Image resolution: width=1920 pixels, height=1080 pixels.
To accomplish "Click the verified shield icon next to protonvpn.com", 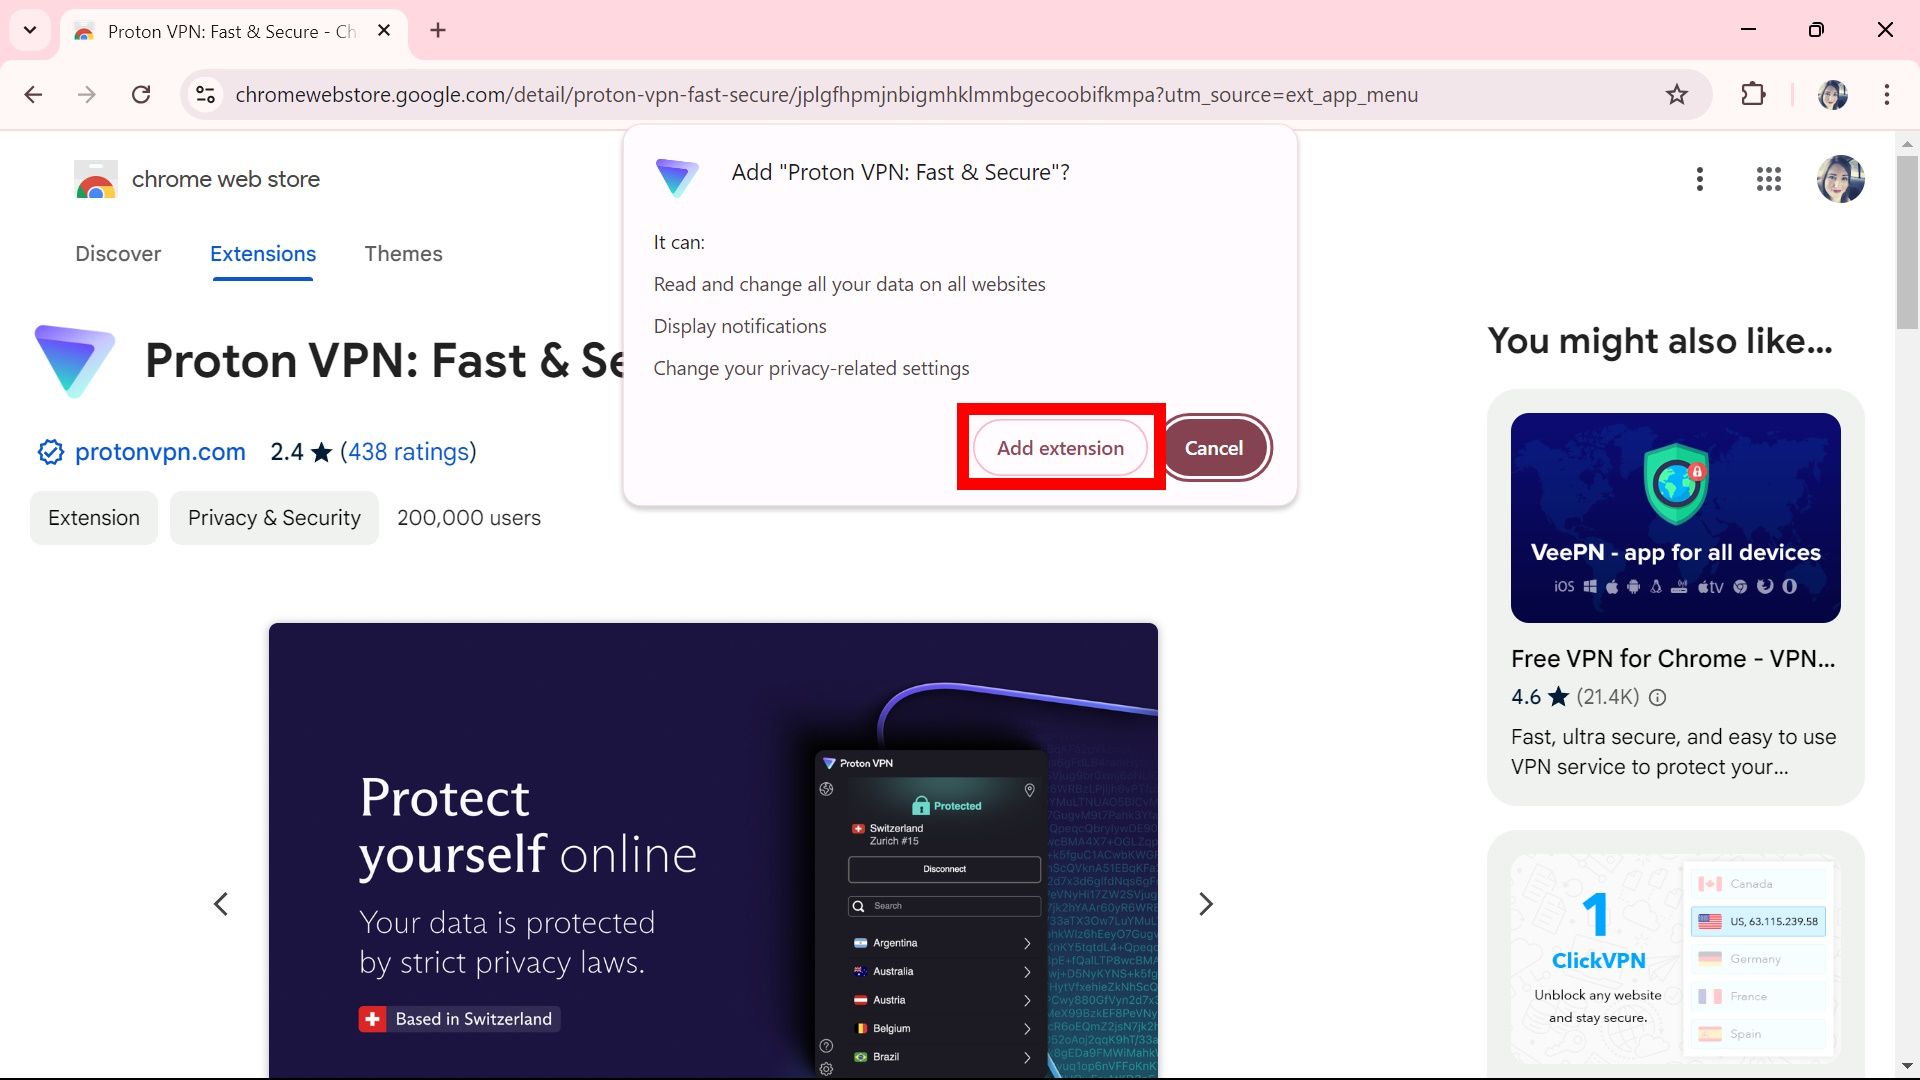I will pyautogui.click(x=49, y=452).
